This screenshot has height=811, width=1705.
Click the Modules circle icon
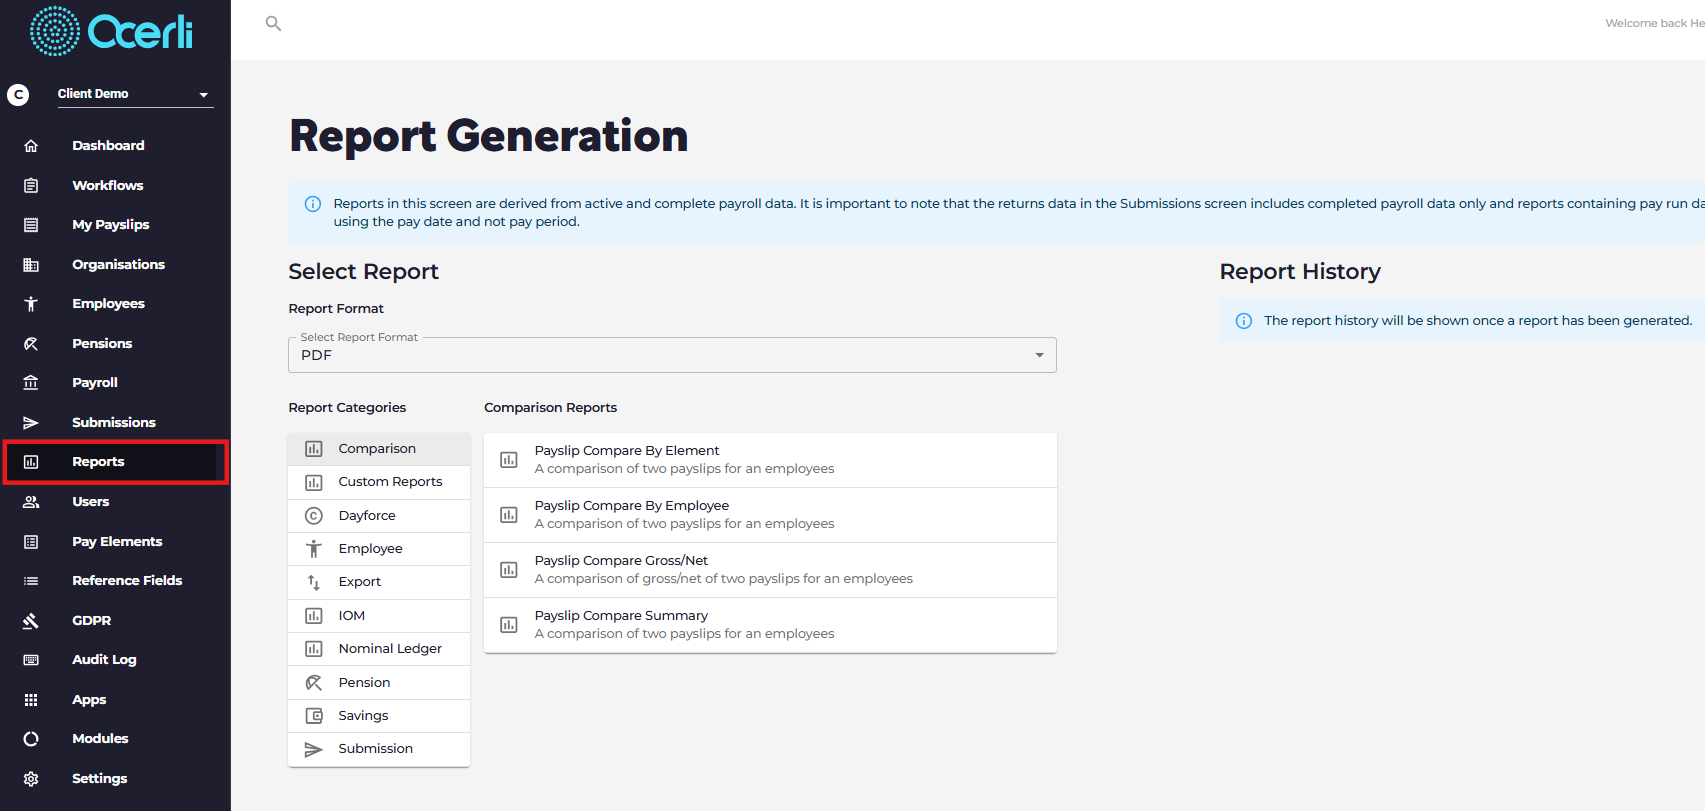[31, 739]
